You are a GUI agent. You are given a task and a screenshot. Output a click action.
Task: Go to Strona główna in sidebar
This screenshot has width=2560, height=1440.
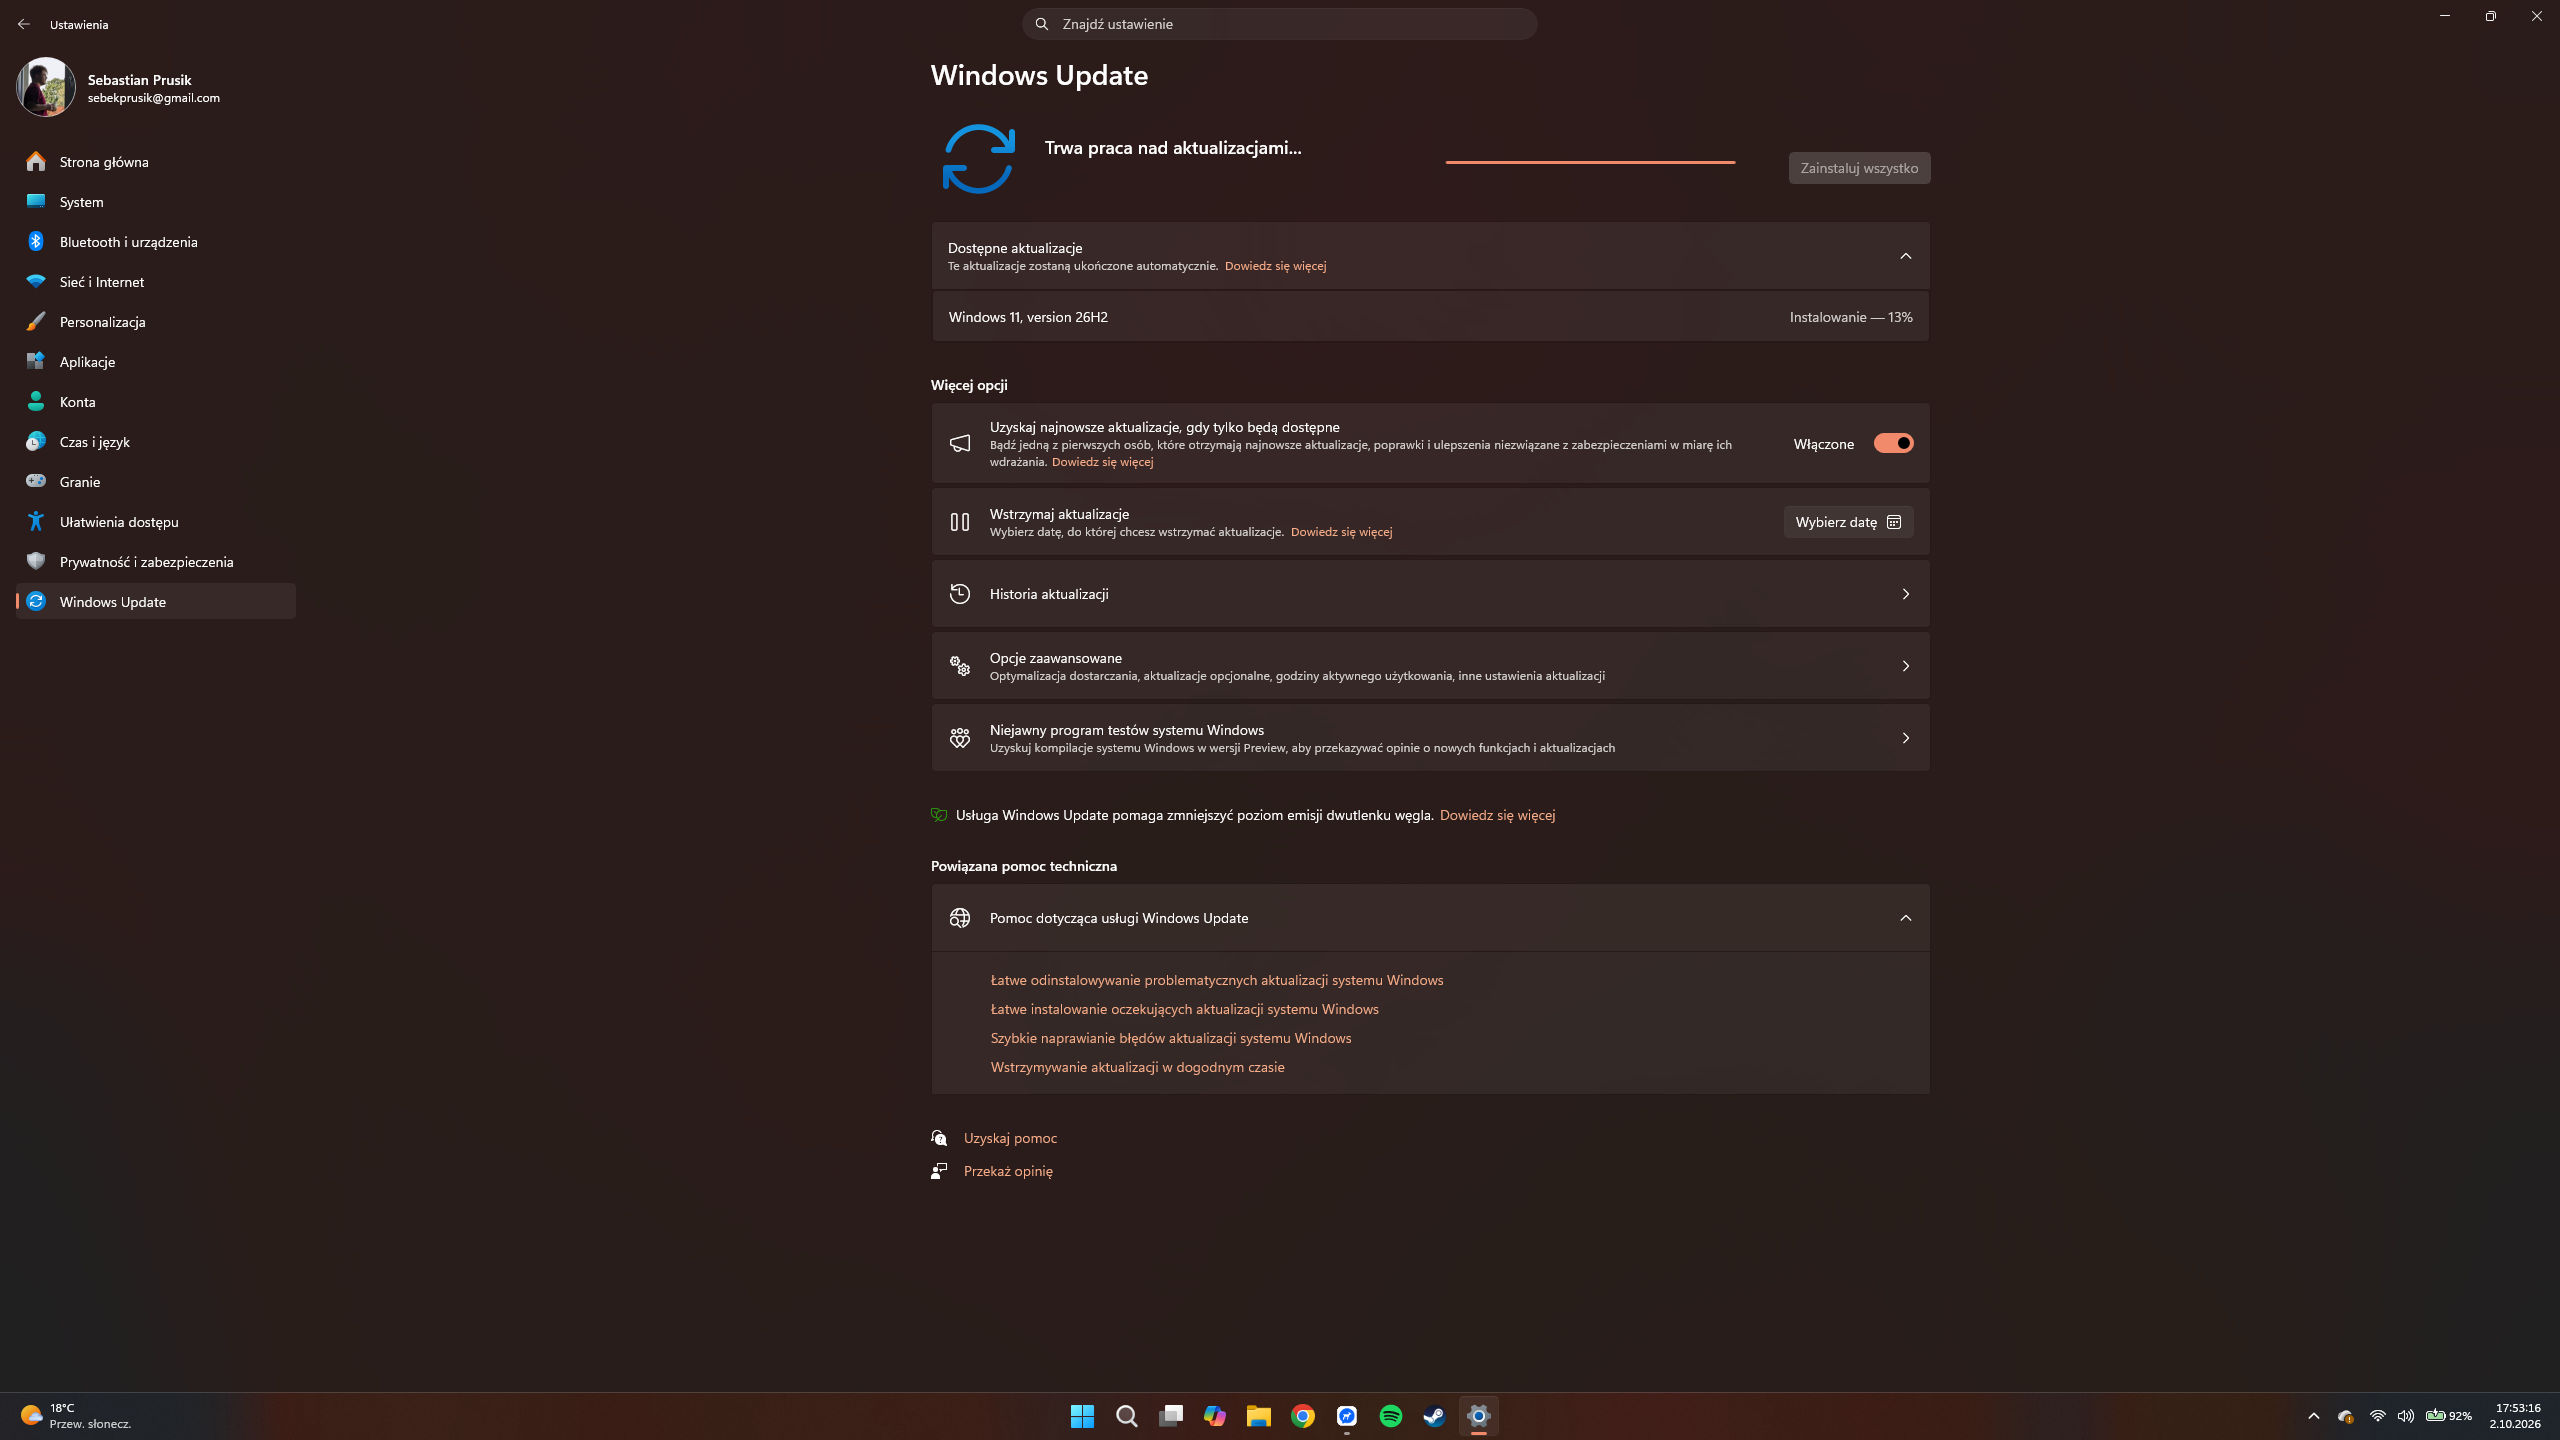[156, 162]
